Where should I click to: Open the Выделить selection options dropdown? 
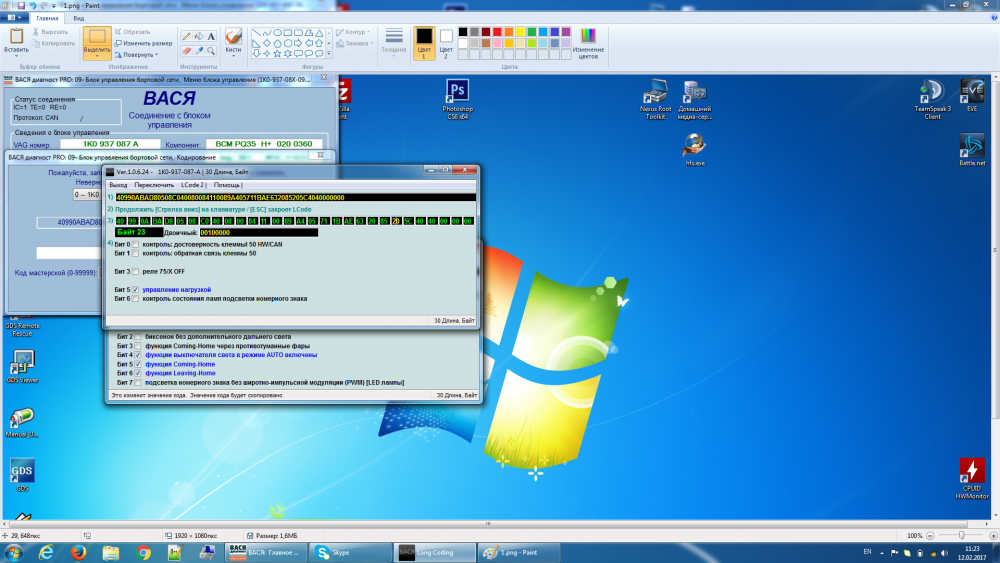point(97,54)
